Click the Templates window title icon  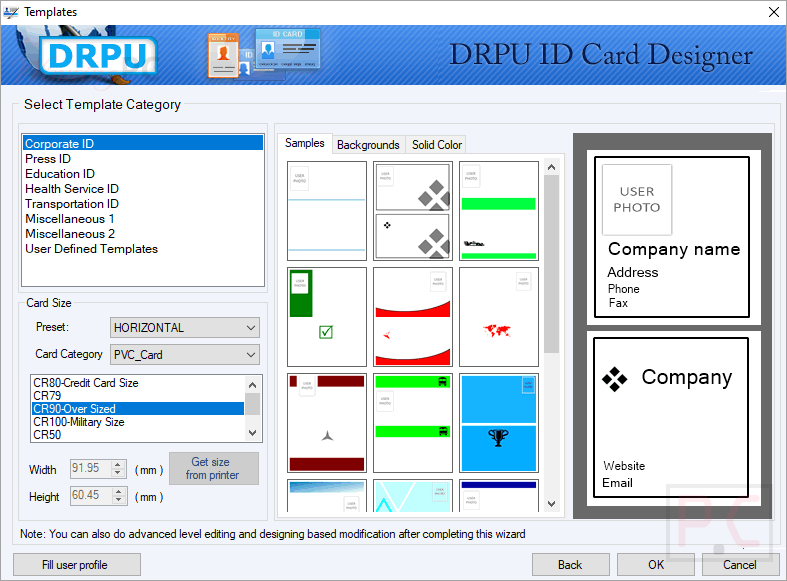pyautogui.click(x=11, y=12)
